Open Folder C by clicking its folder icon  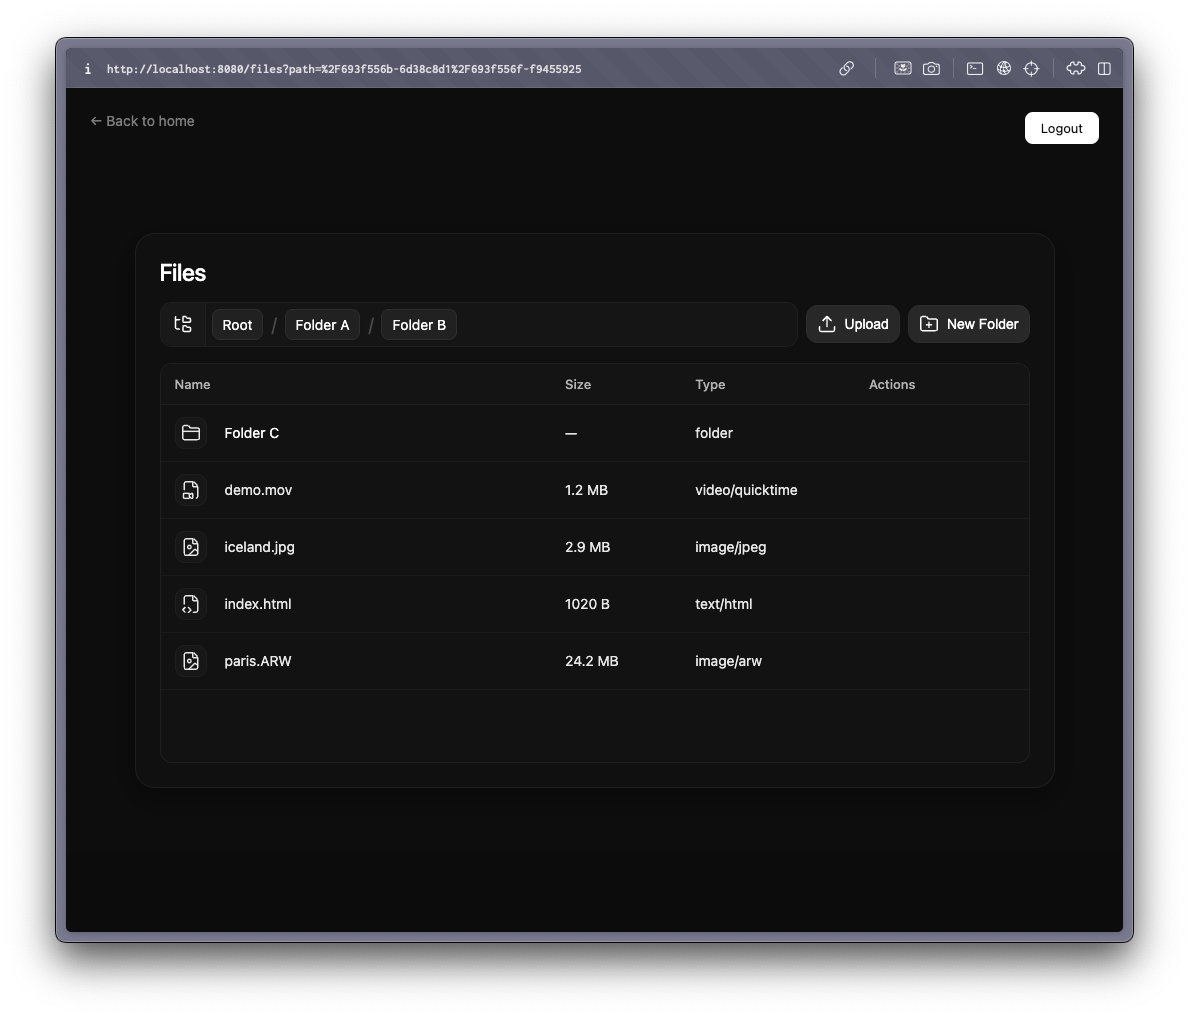tap(191, 433)
